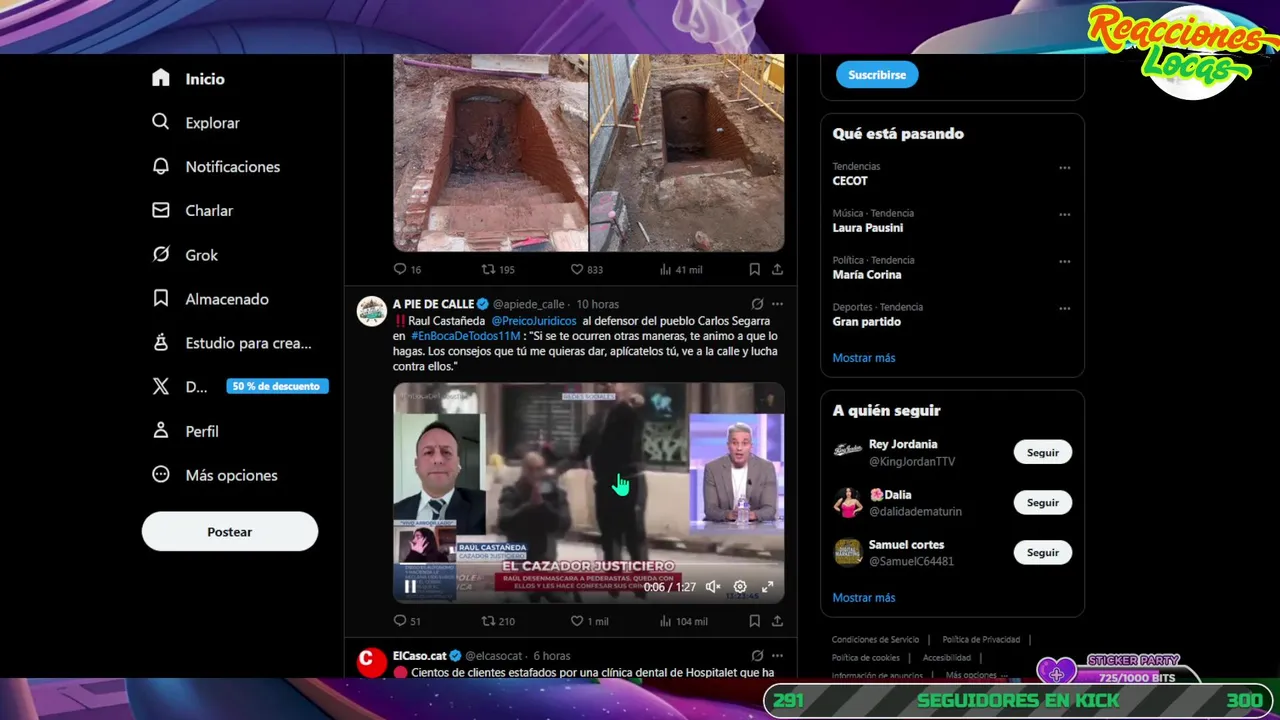1280x720 pixels.
Task: View stats of post with 104 mil views
Action: point(684,621)
